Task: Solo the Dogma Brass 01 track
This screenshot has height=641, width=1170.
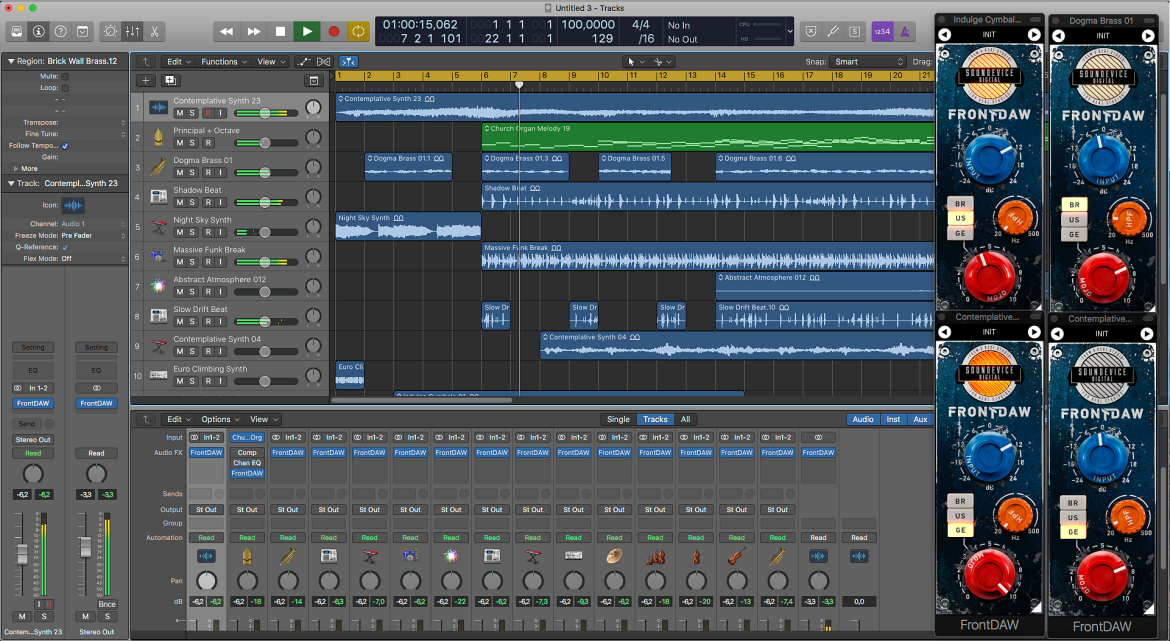Action: tap(192, 173)
